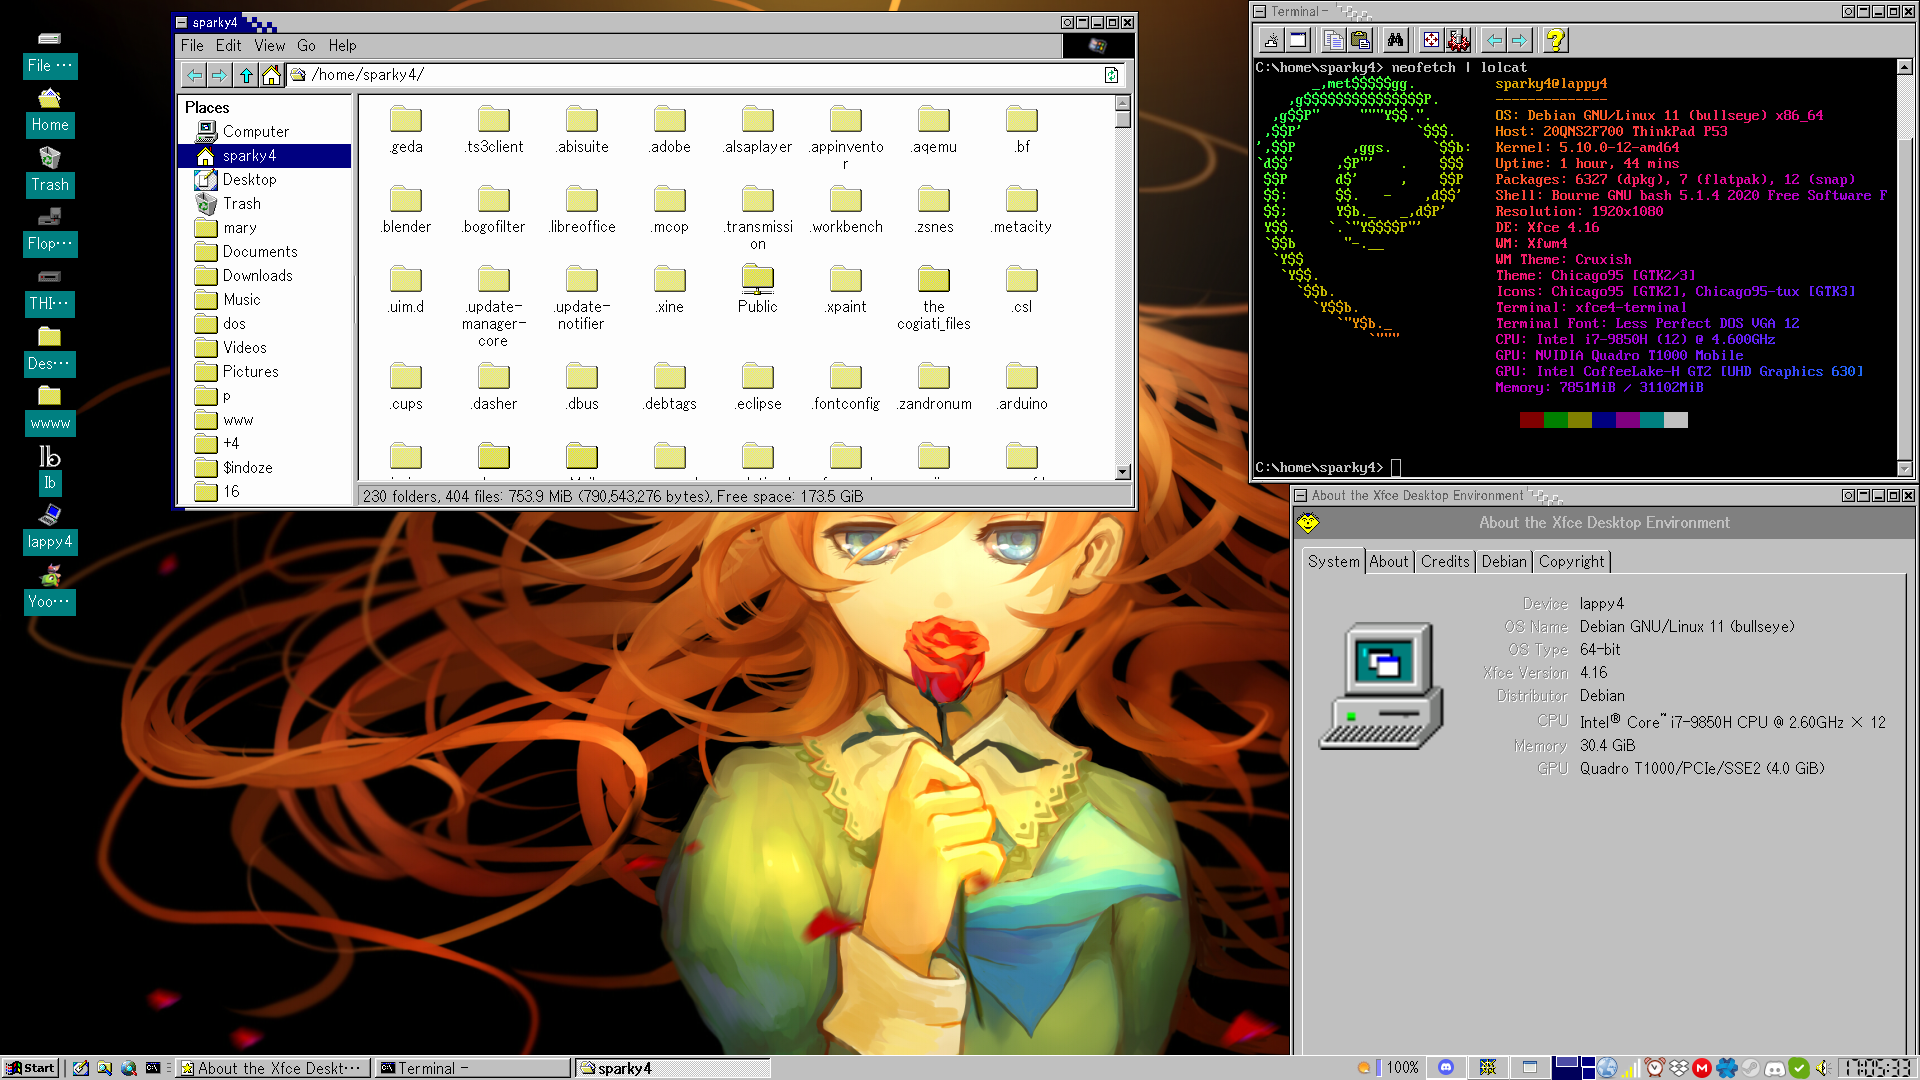Click the Terminal taskbar button
The width and height of the screenshot is (1920, 1080).
(470, 1068)
